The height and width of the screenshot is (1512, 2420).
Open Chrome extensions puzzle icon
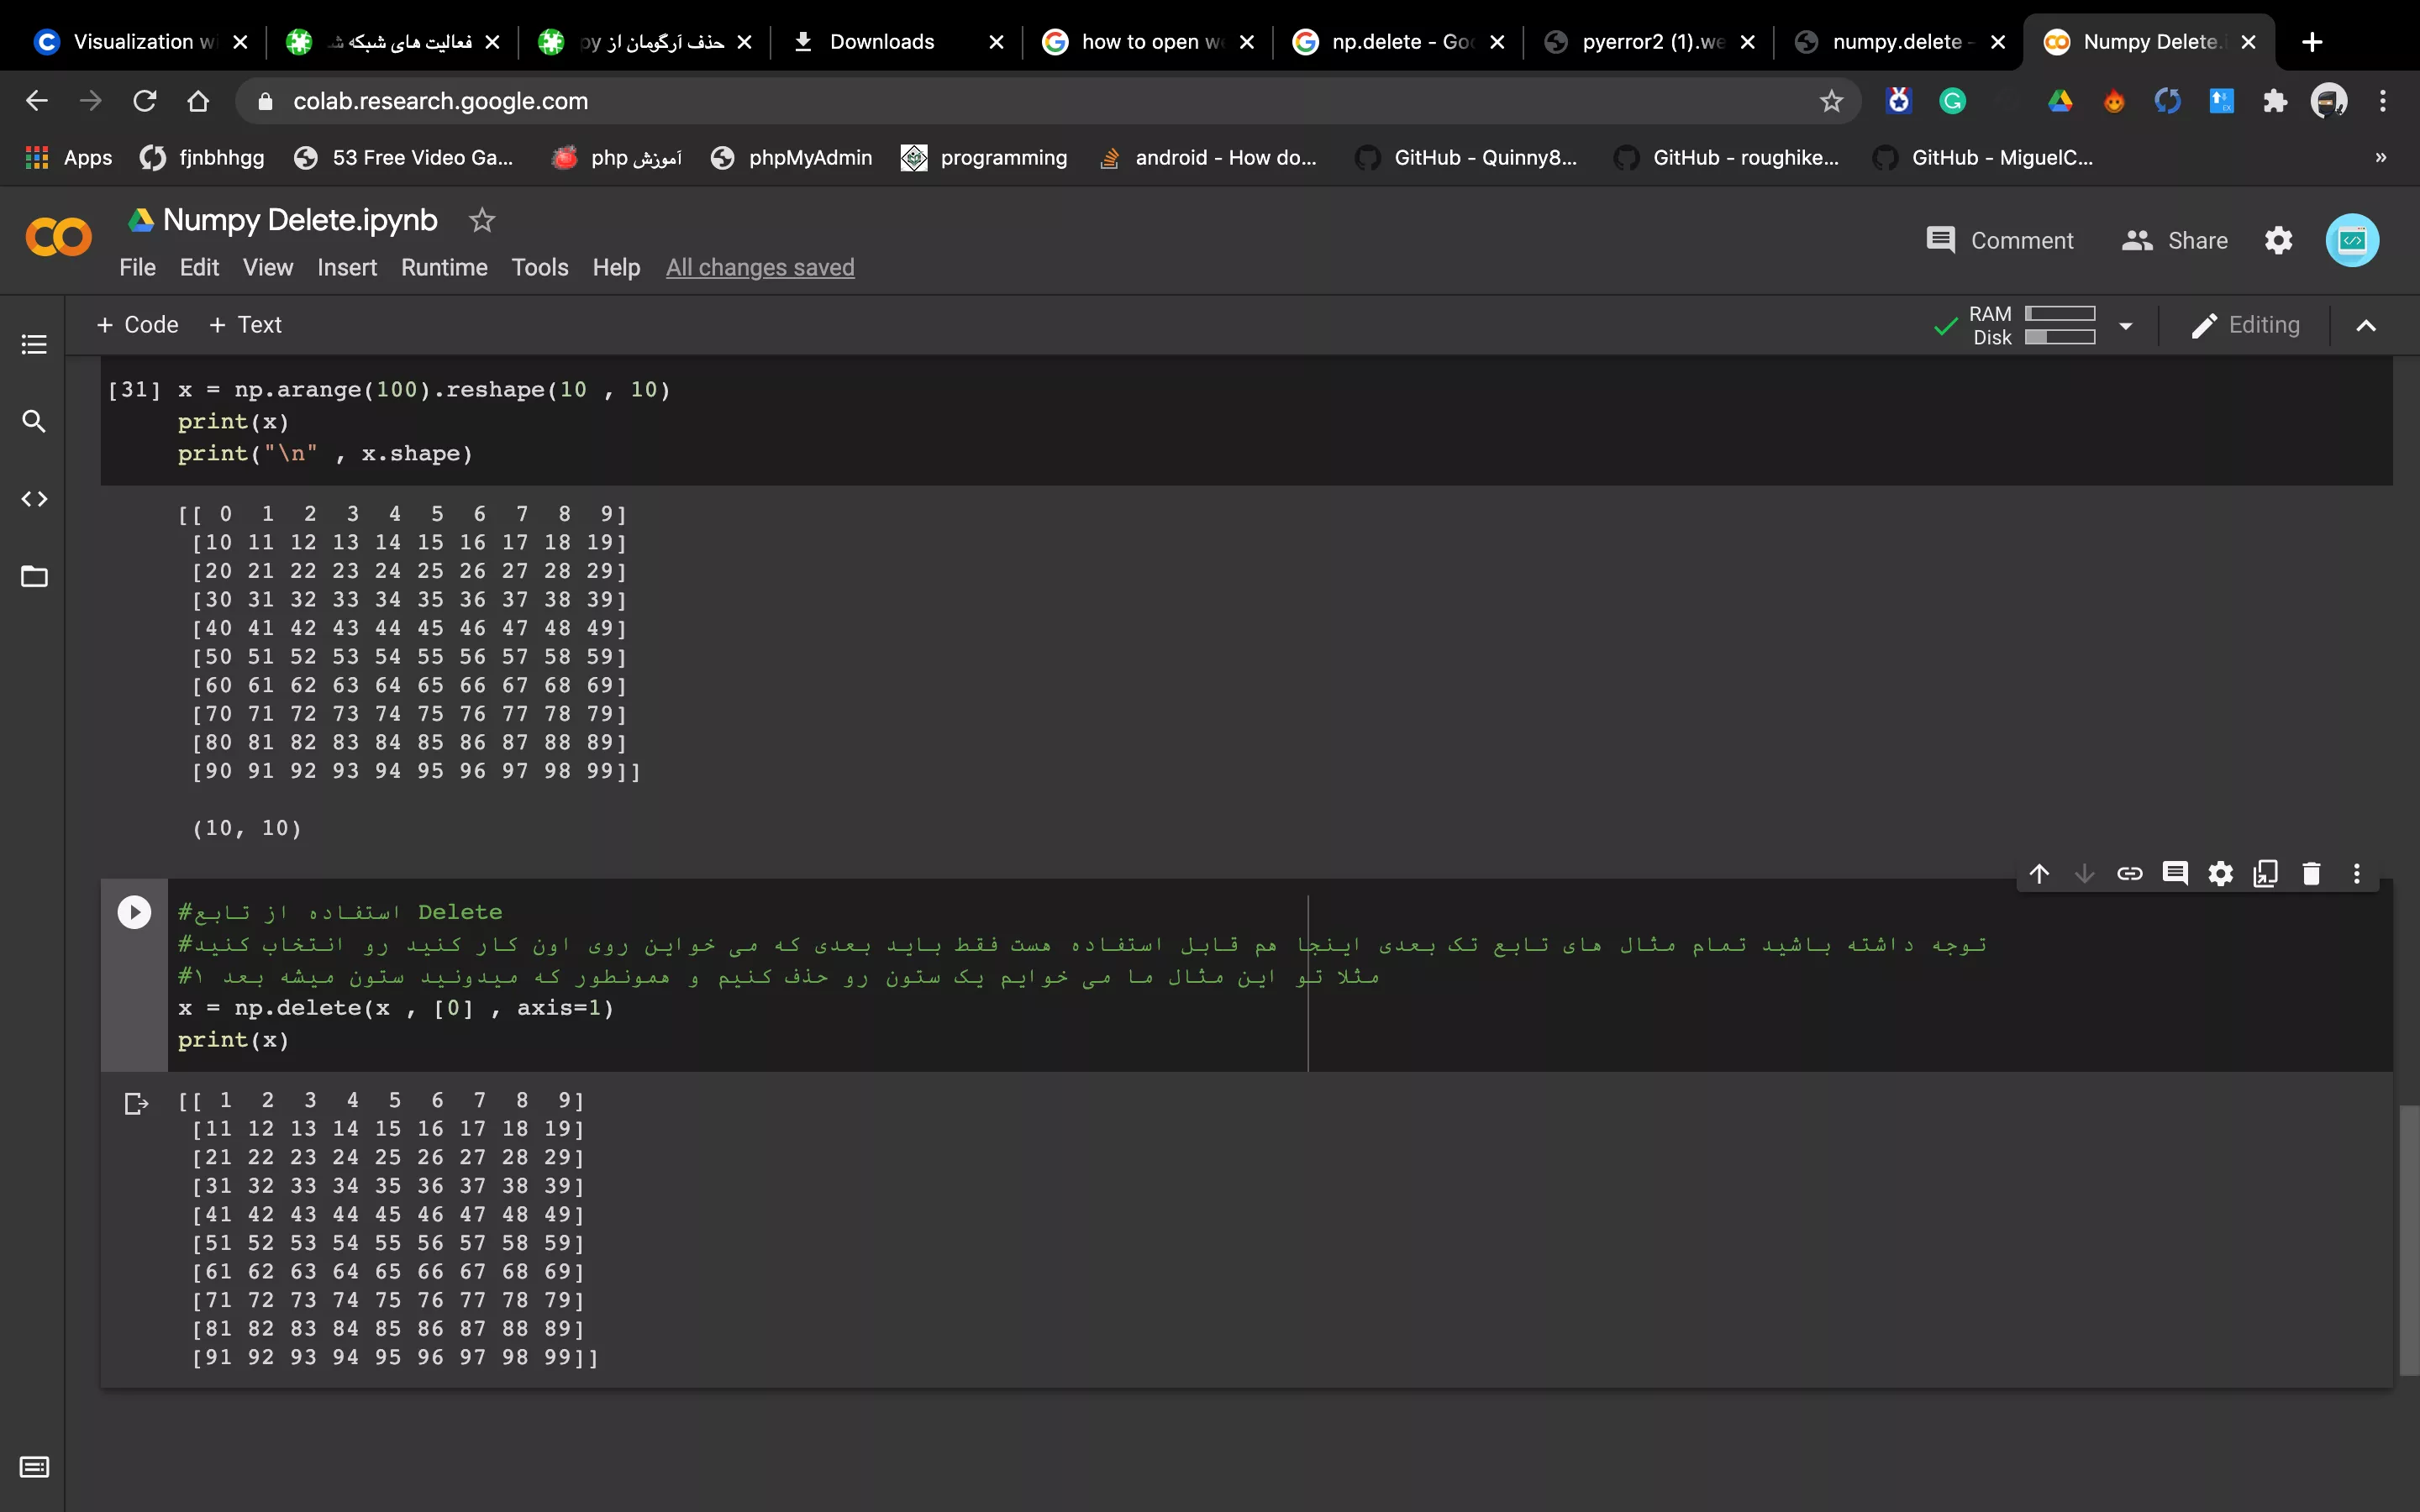click(x=2275, y=101)
